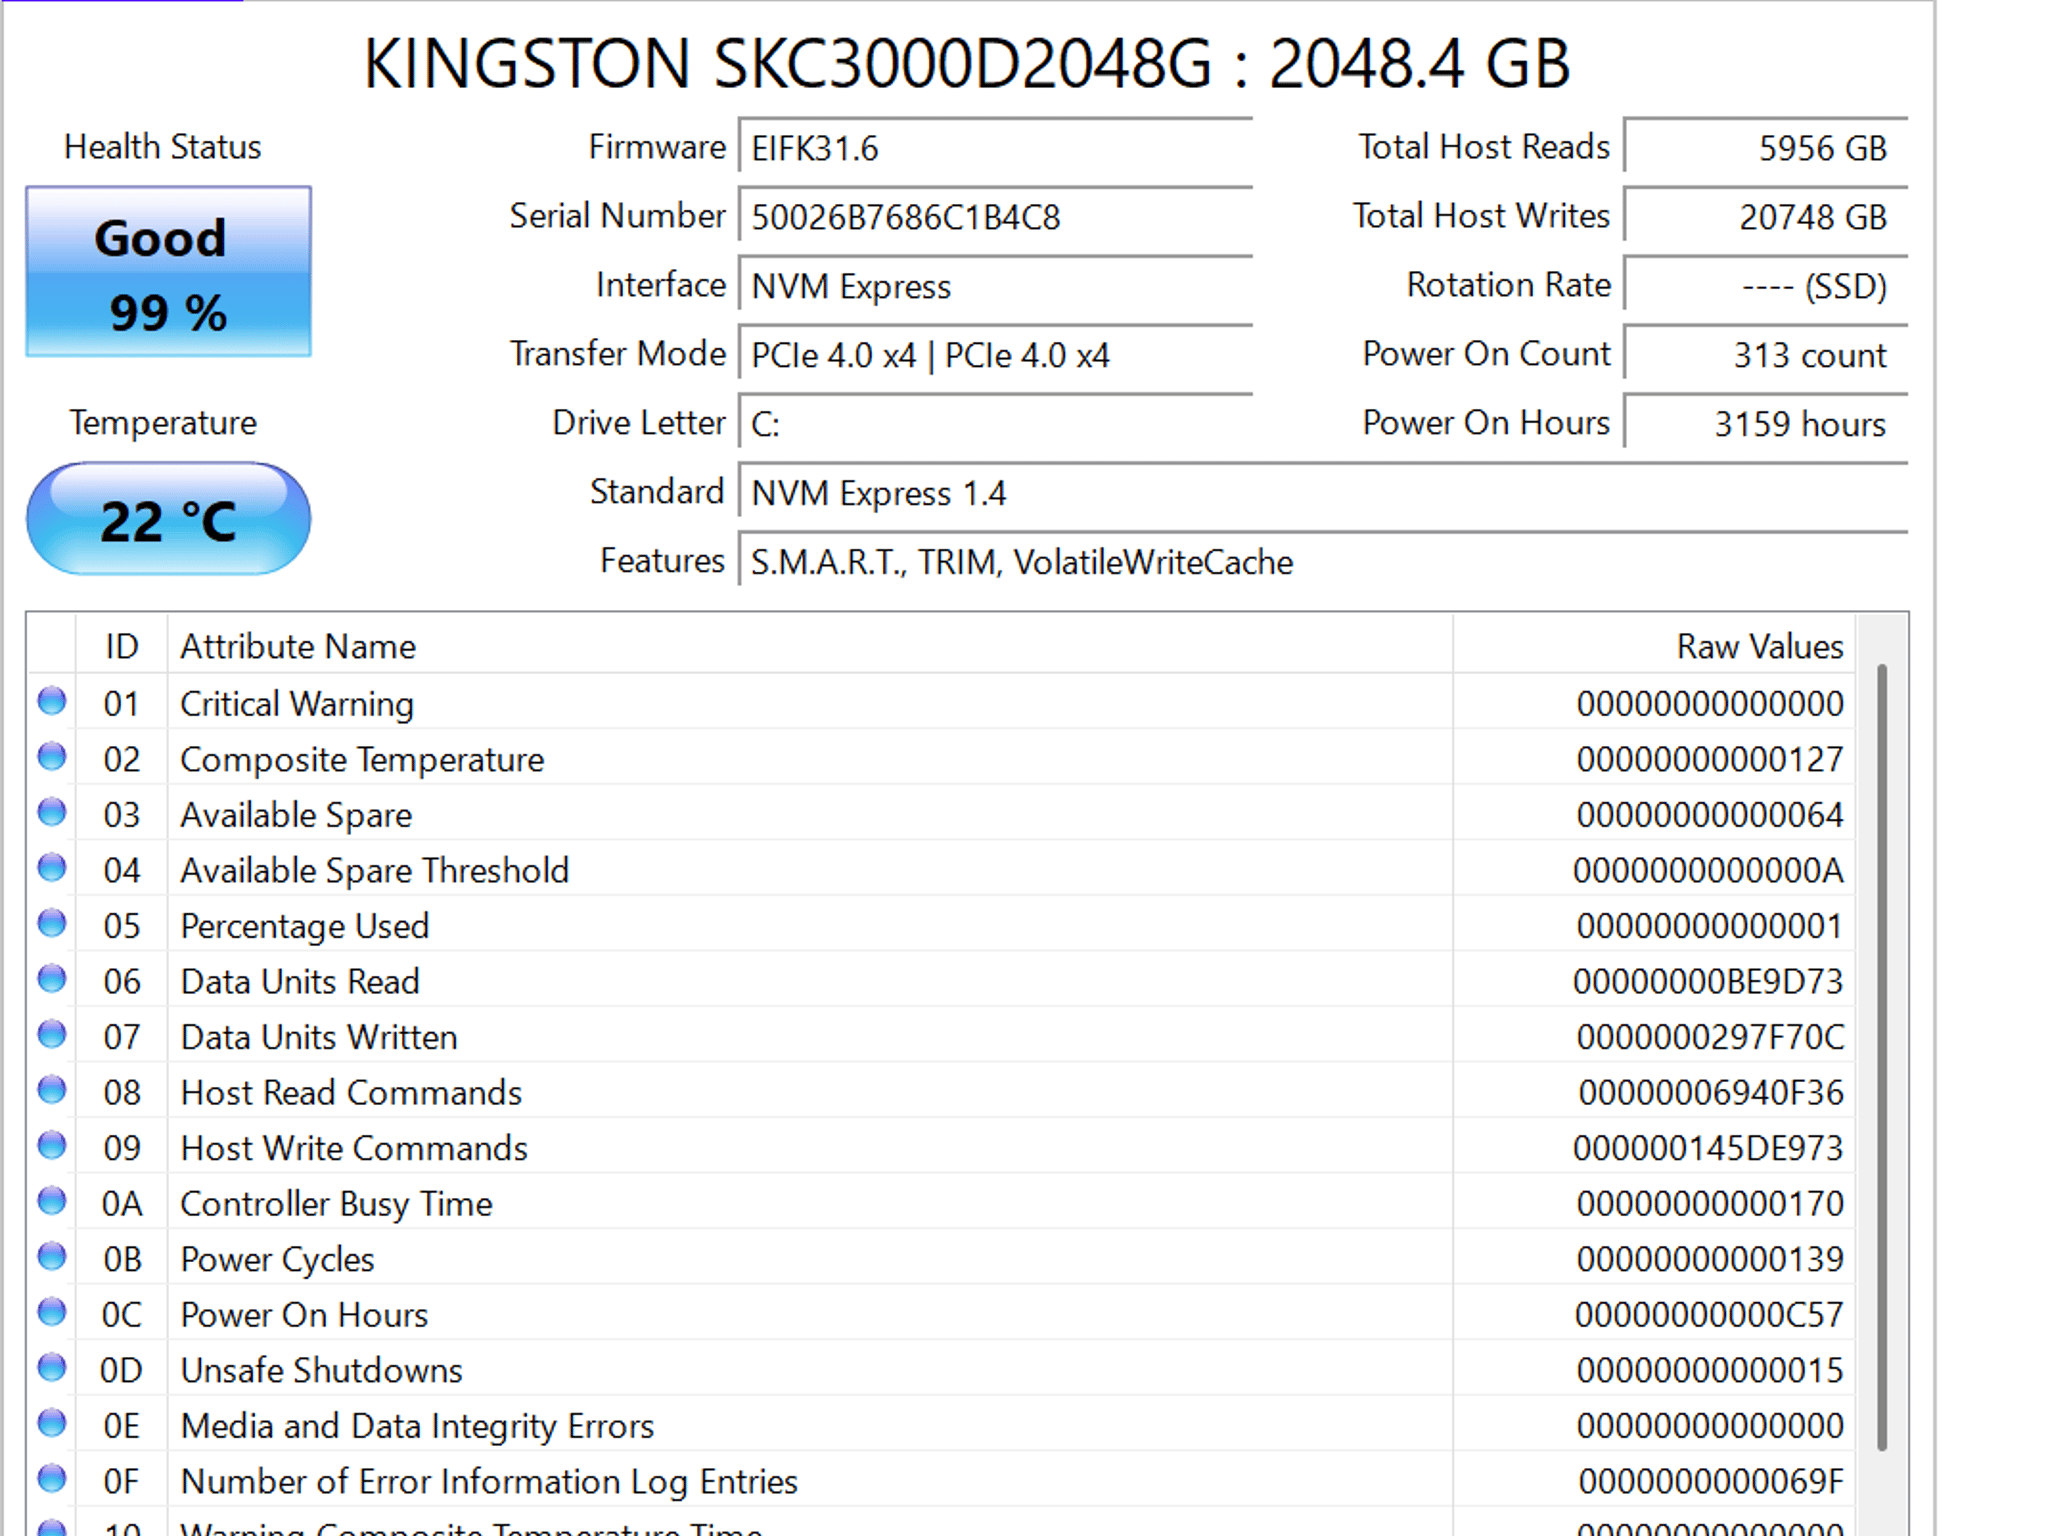Select the Unsafe Shutdowns attribute name
The image size is (2048, 1536).
coord(321,1370)
